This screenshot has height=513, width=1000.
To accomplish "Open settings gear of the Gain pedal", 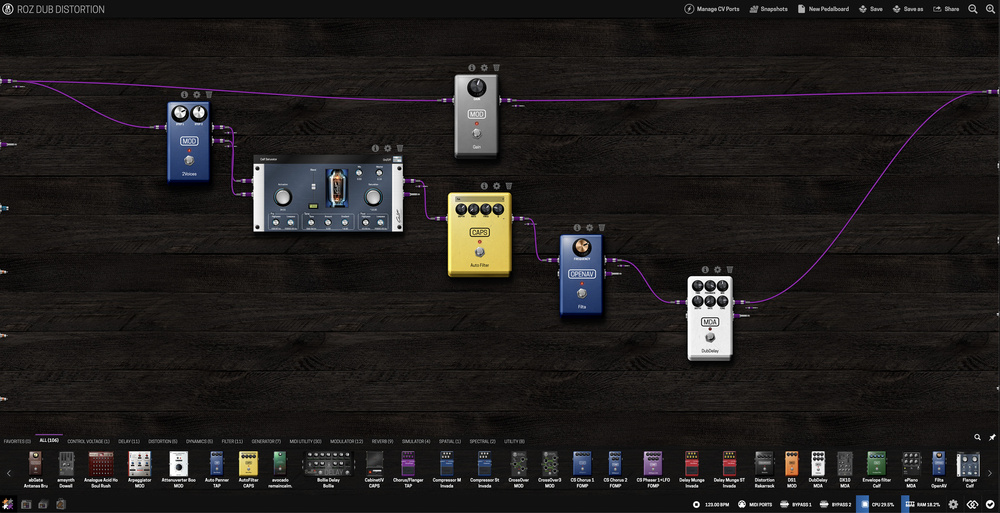I will [484, 67].
